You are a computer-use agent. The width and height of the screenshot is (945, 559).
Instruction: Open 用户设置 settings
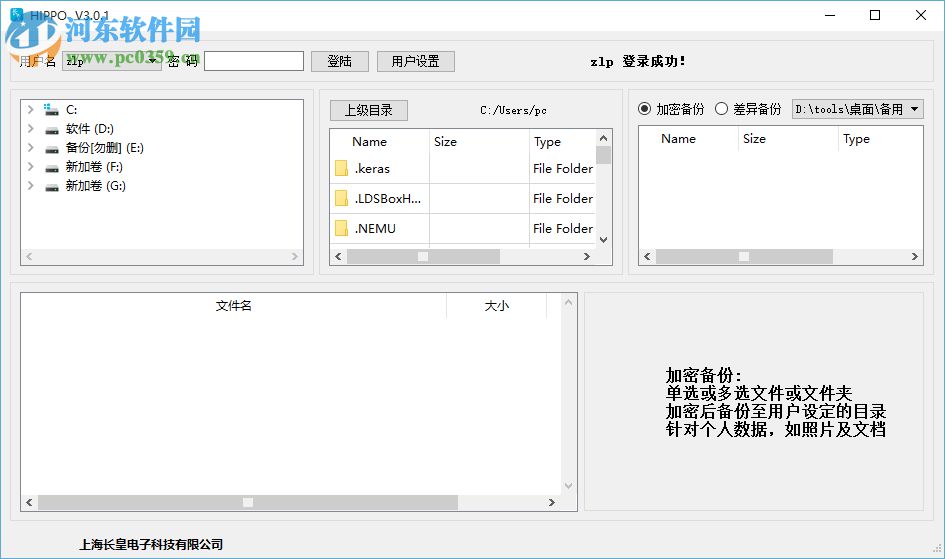coord(415,61)
